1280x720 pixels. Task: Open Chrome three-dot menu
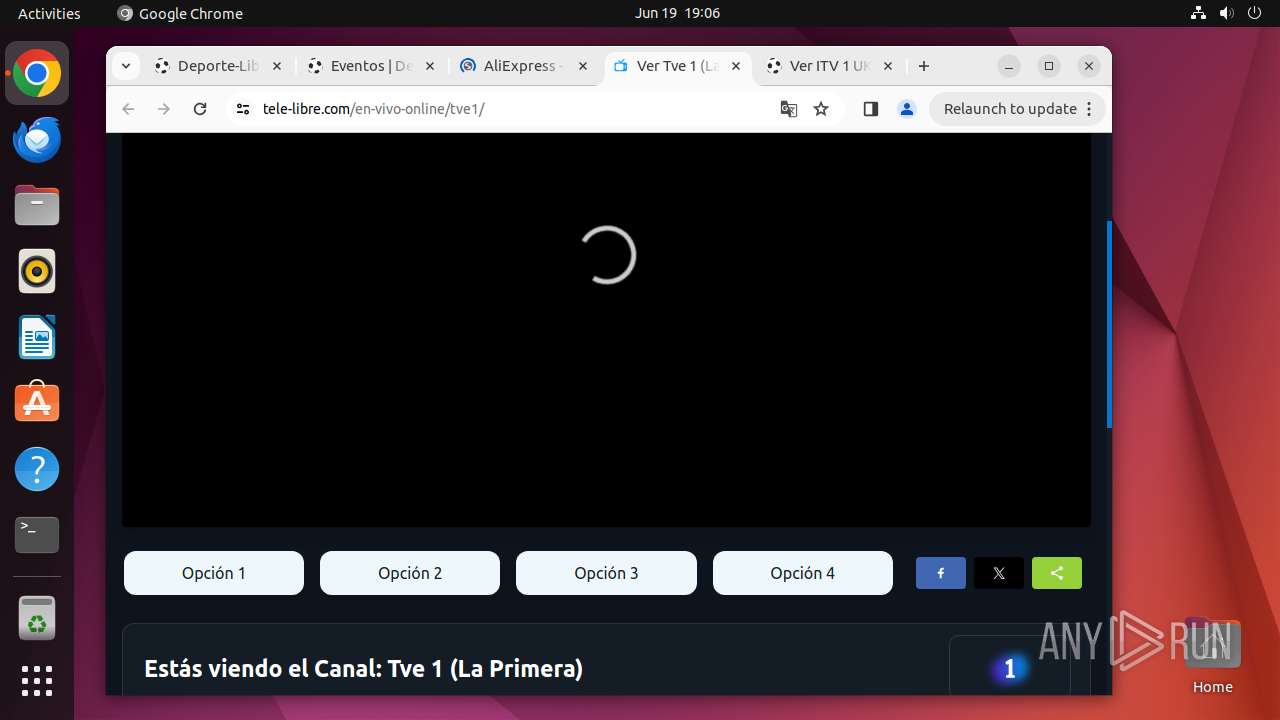pos(1089,109)
